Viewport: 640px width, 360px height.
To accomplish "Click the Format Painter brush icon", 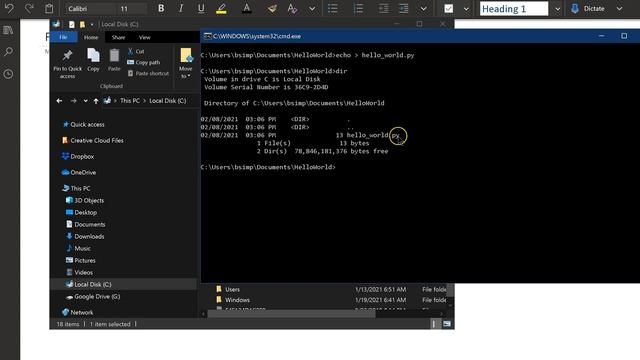I will (x=272, y=9).
